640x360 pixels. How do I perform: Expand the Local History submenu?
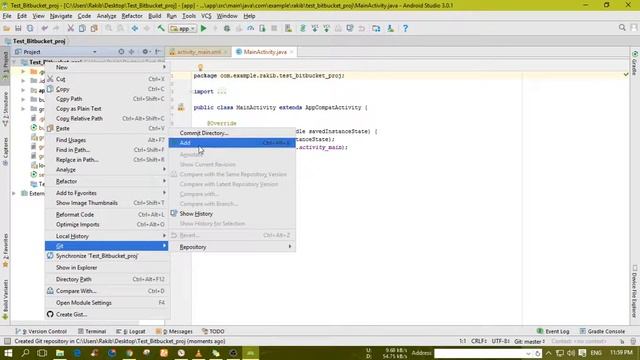pyautogui.click(x=107, y=236)
